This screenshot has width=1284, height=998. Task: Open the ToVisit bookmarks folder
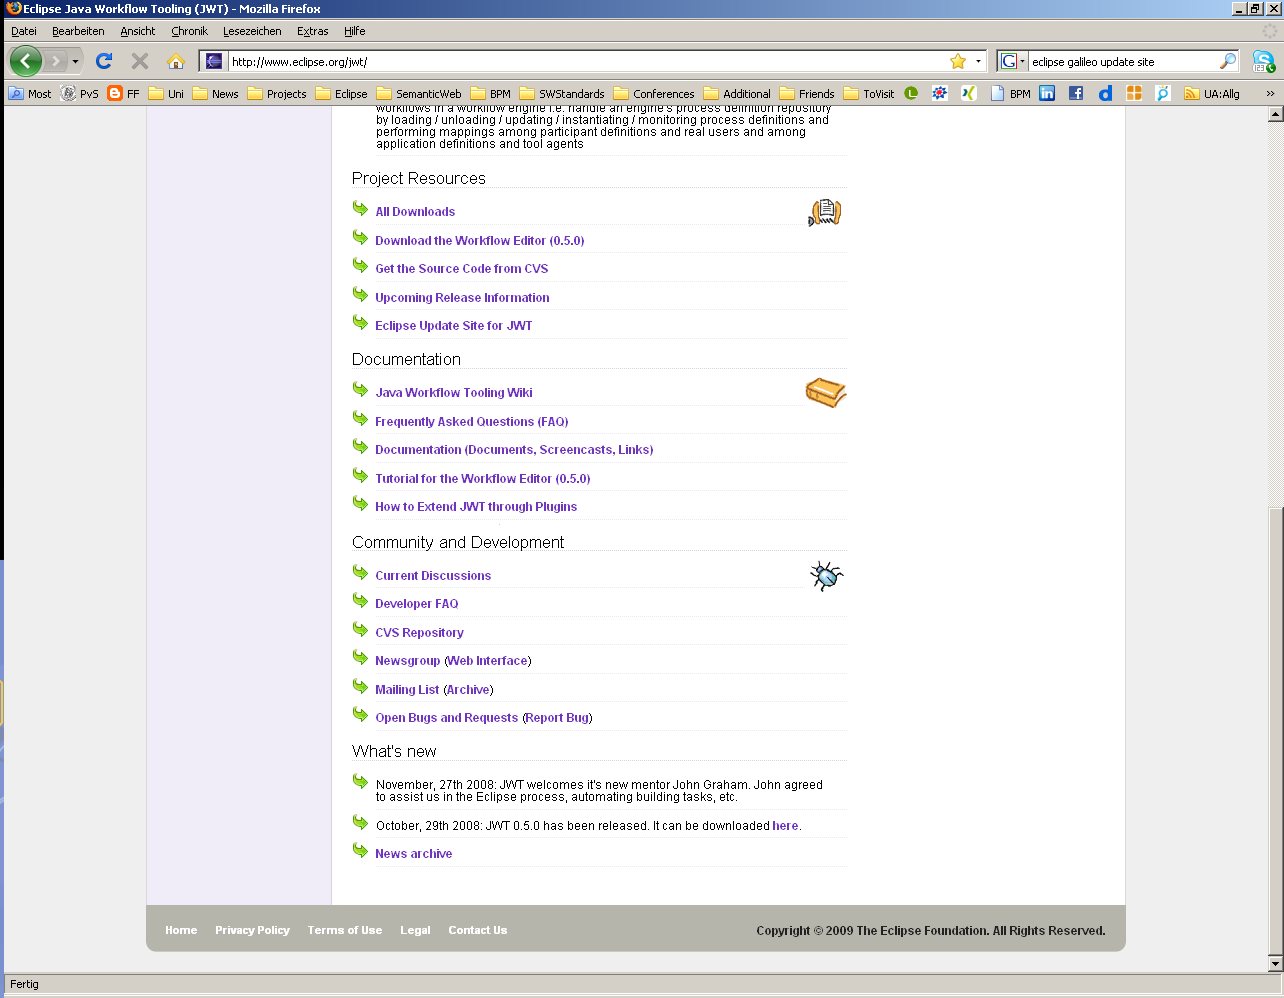point(869,94)
